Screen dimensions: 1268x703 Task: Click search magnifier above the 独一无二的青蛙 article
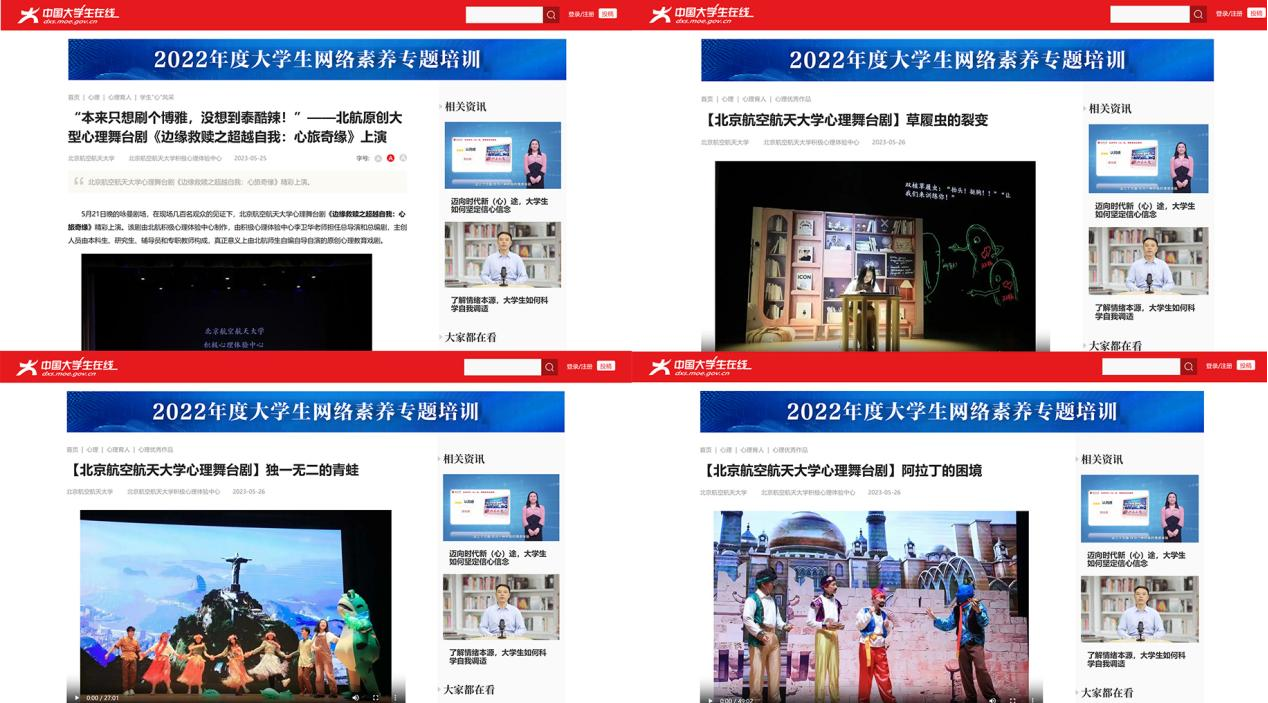(550, 367)
